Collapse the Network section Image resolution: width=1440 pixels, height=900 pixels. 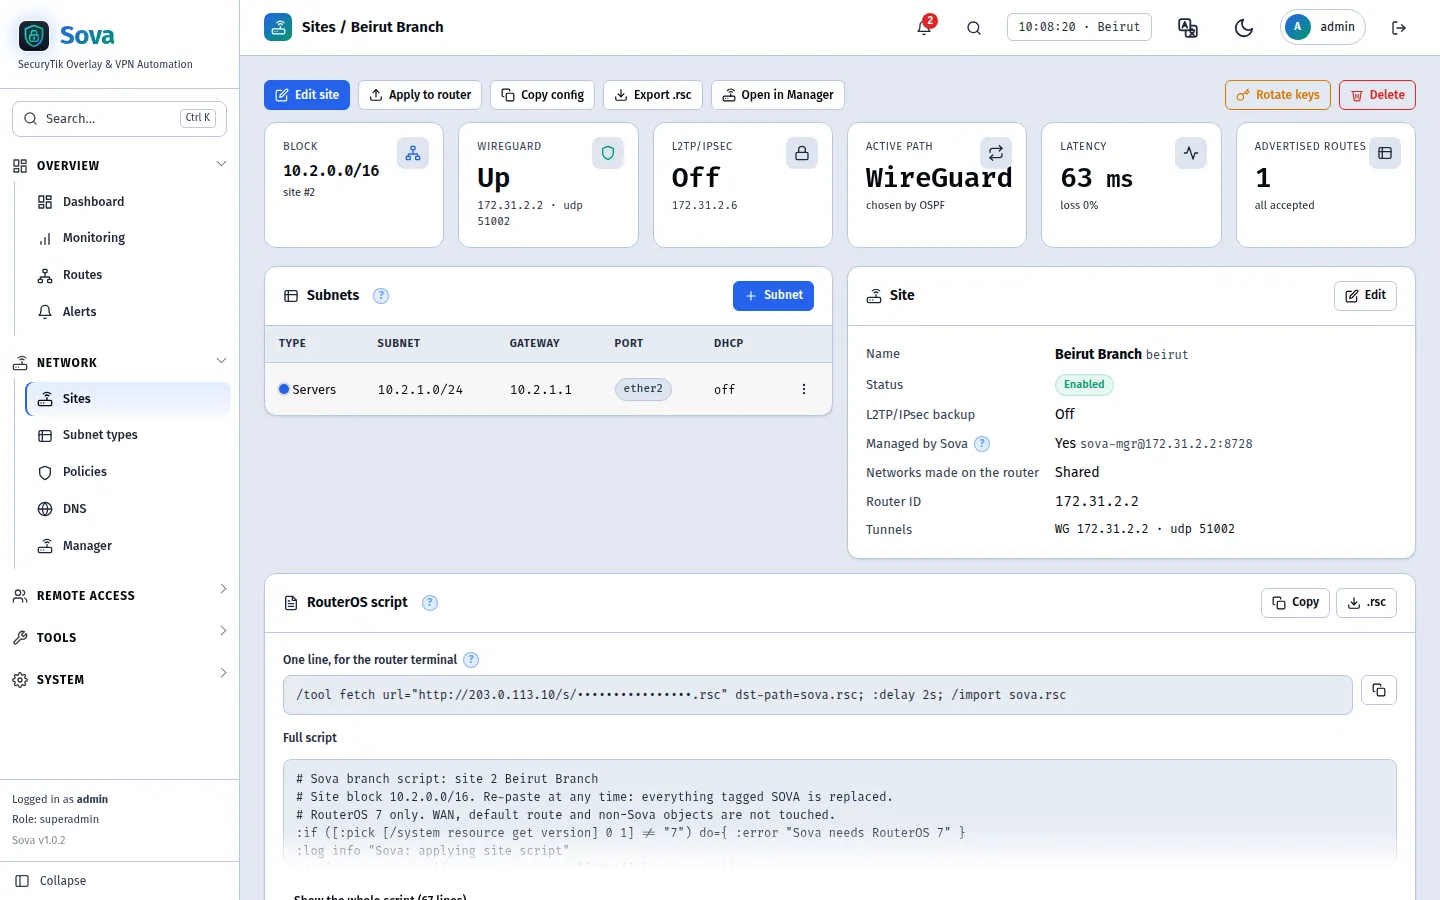click(120, 362)
